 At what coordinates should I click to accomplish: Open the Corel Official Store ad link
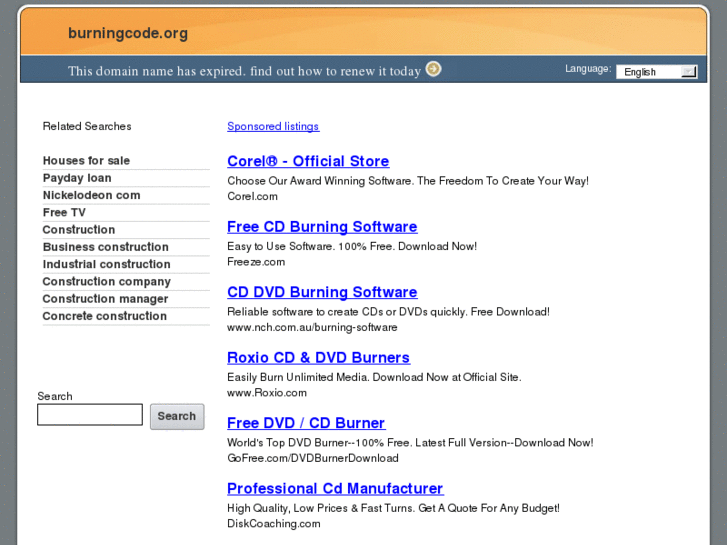coord(308,161)
